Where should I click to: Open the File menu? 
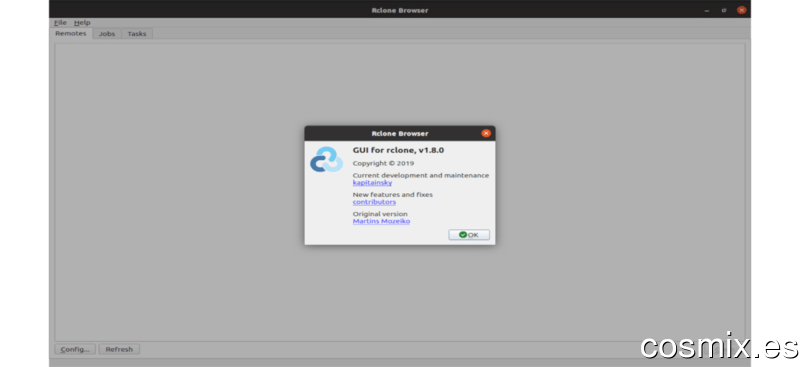point(60,22)
